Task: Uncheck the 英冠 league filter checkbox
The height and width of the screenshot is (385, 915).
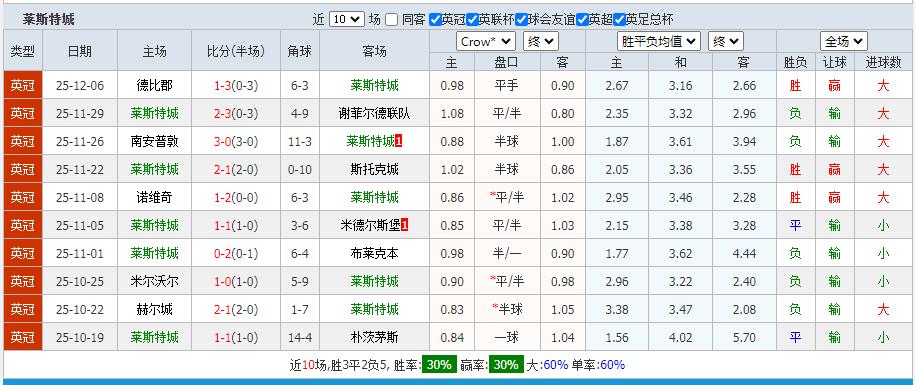Action: [x=435, y=19]
